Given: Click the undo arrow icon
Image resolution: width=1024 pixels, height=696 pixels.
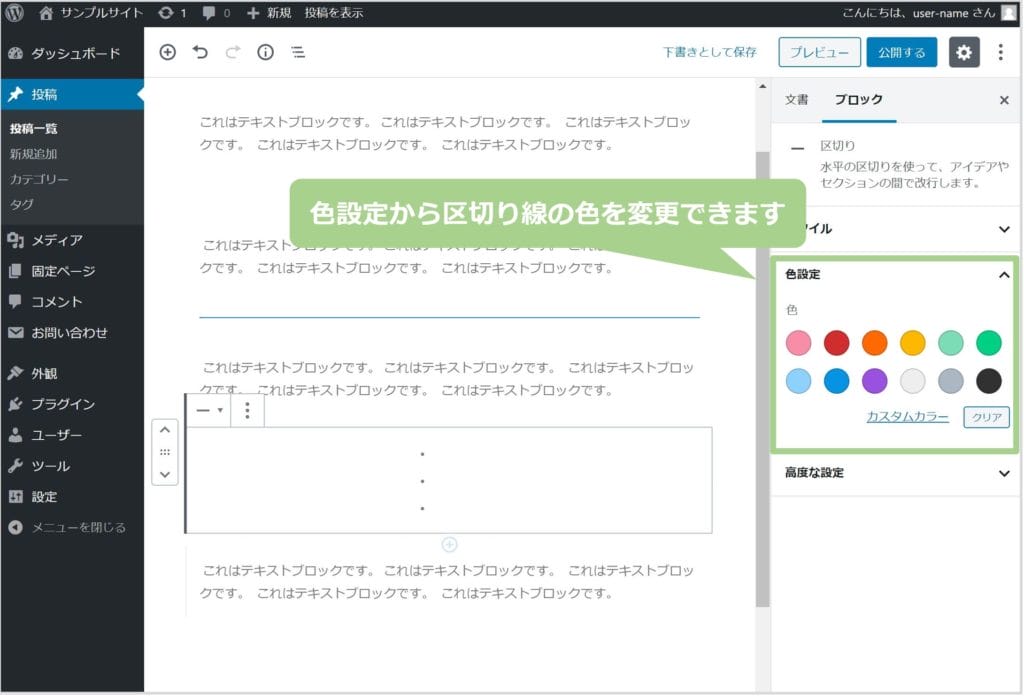Looking at the screenshot, I should click(200, 53).
